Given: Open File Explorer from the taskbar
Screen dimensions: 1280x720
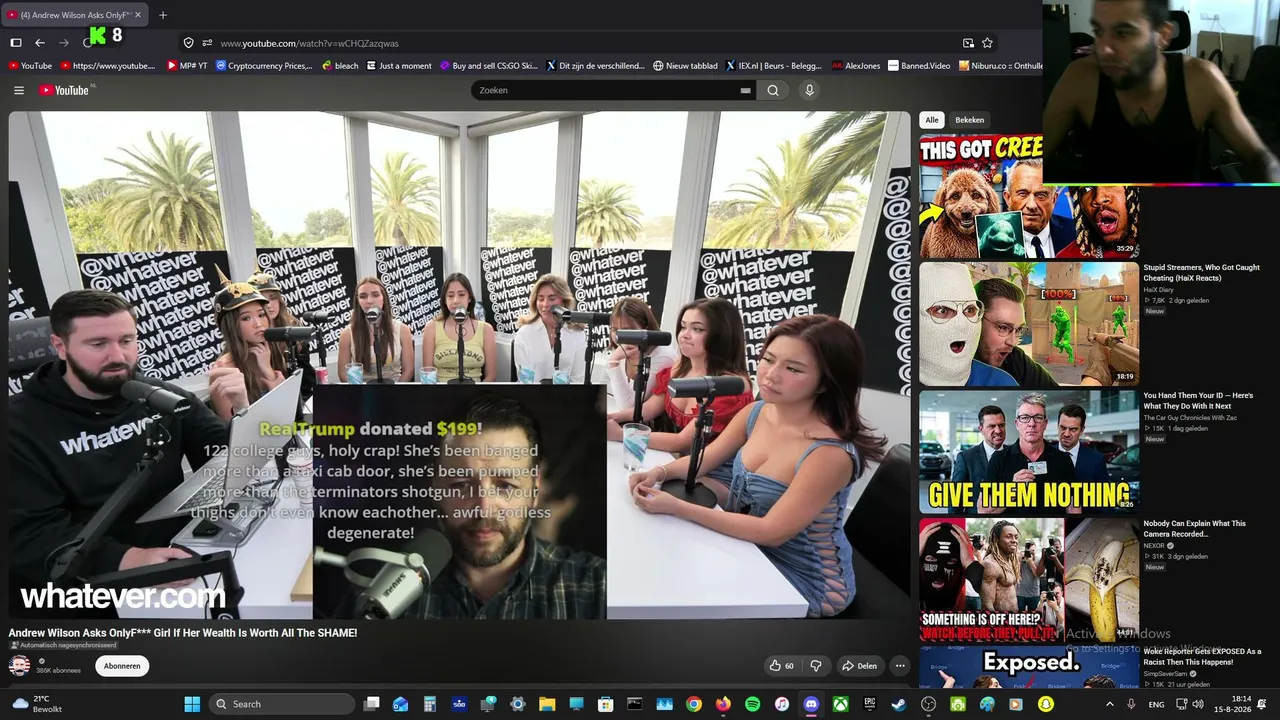Looking at the screenshot, I should 547,704.
